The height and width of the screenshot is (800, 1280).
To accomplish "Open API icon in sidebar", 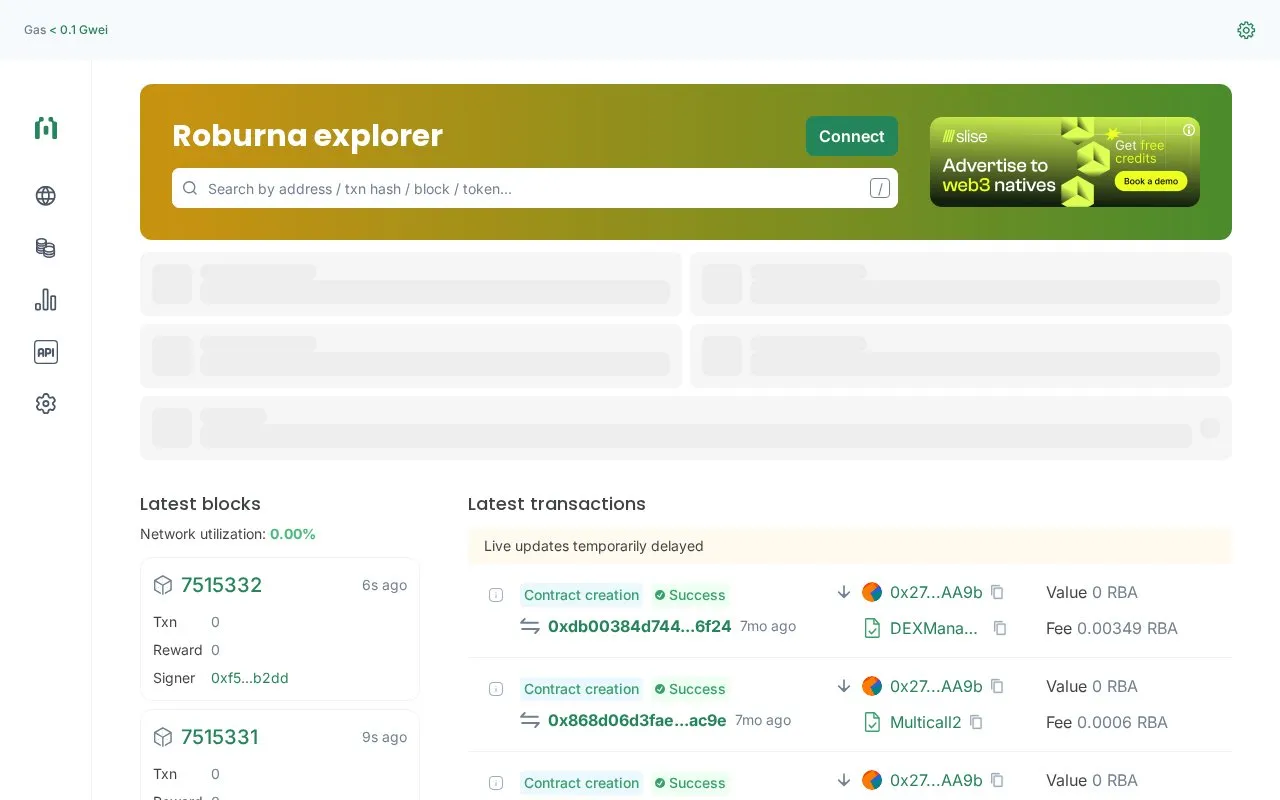I will [46, 352].
